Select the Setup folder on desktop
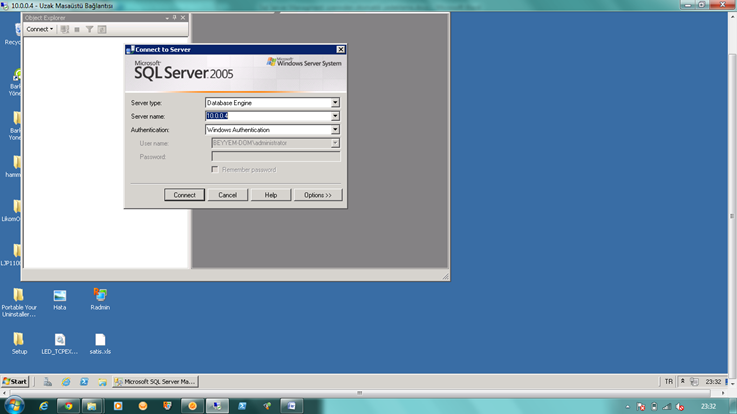 (19, 343)
